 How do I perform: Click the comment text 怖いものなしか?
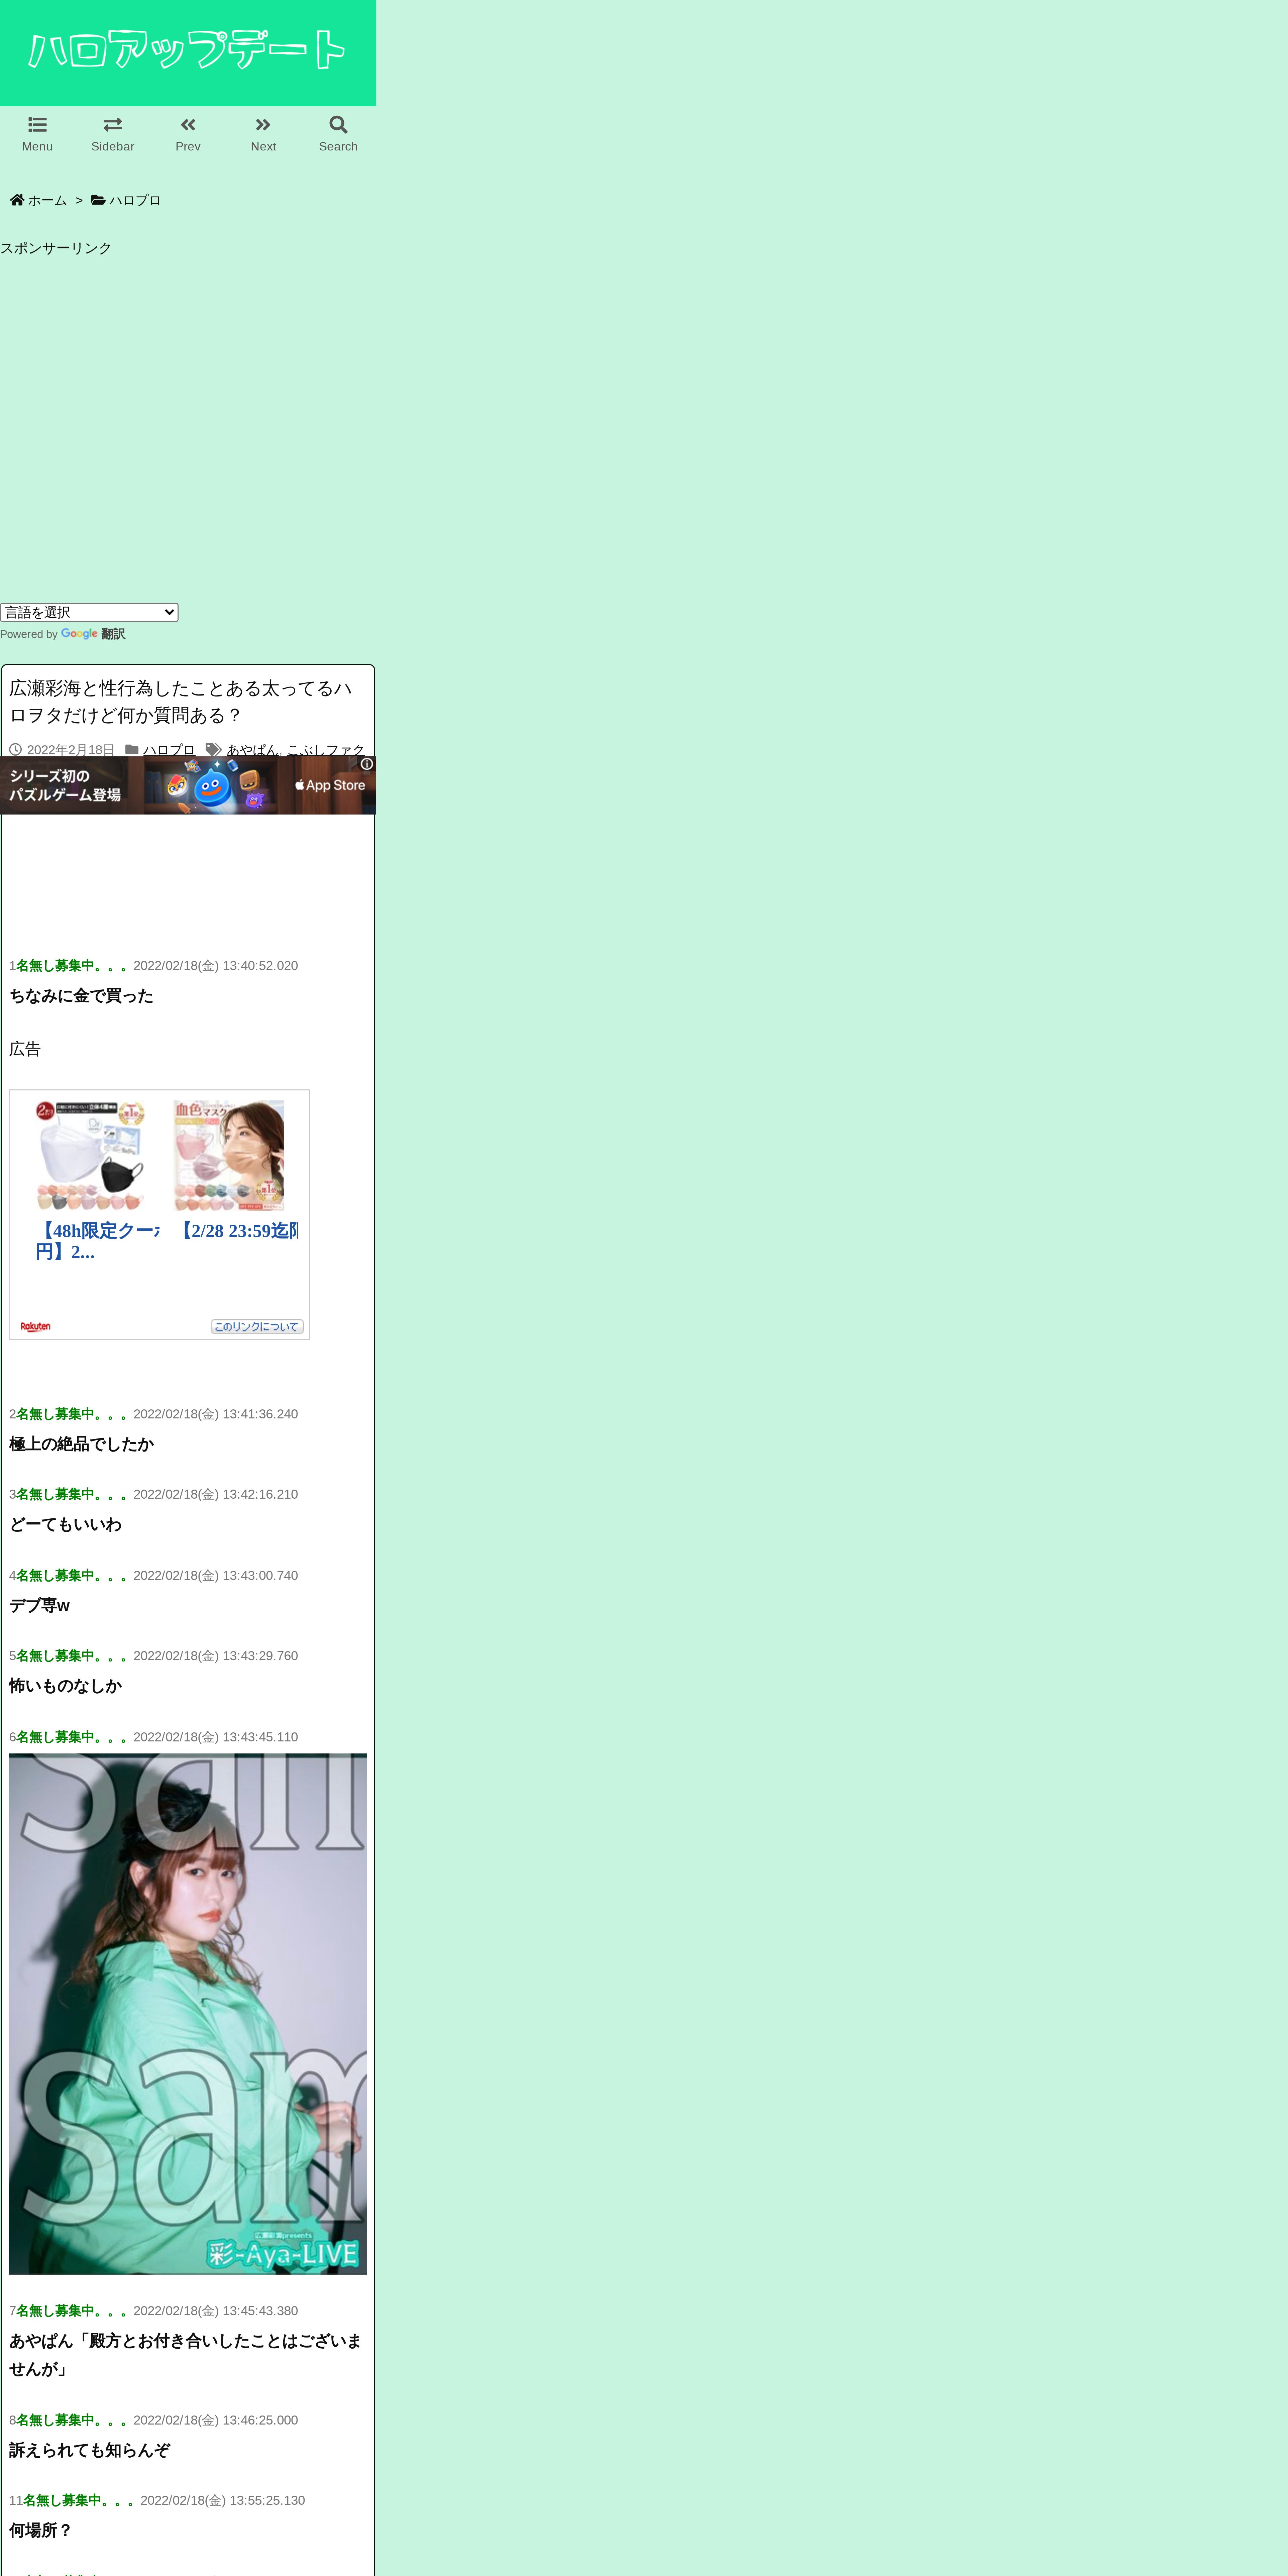65,1686
